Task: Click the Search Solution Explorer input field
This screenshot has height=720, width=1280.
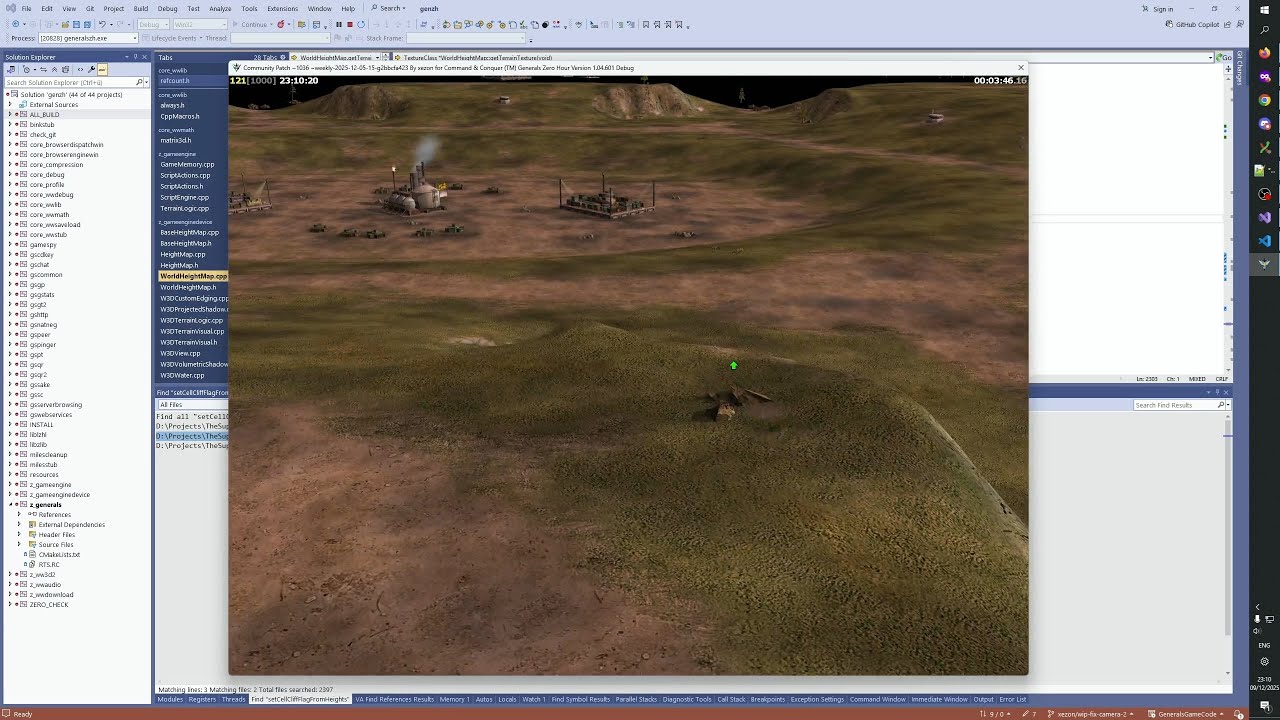Action: [70, 82]
